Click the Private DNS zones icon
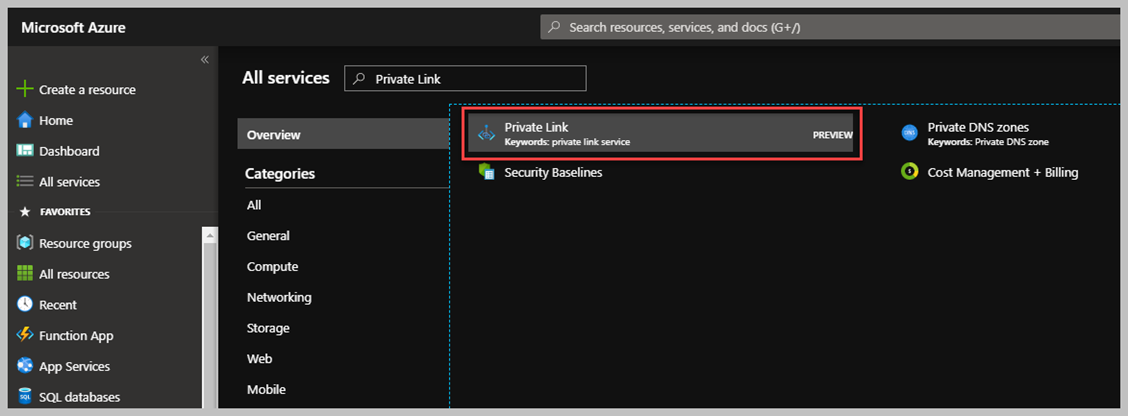The width and height of the screenshot is (1128, 416). tap(909, 133)
